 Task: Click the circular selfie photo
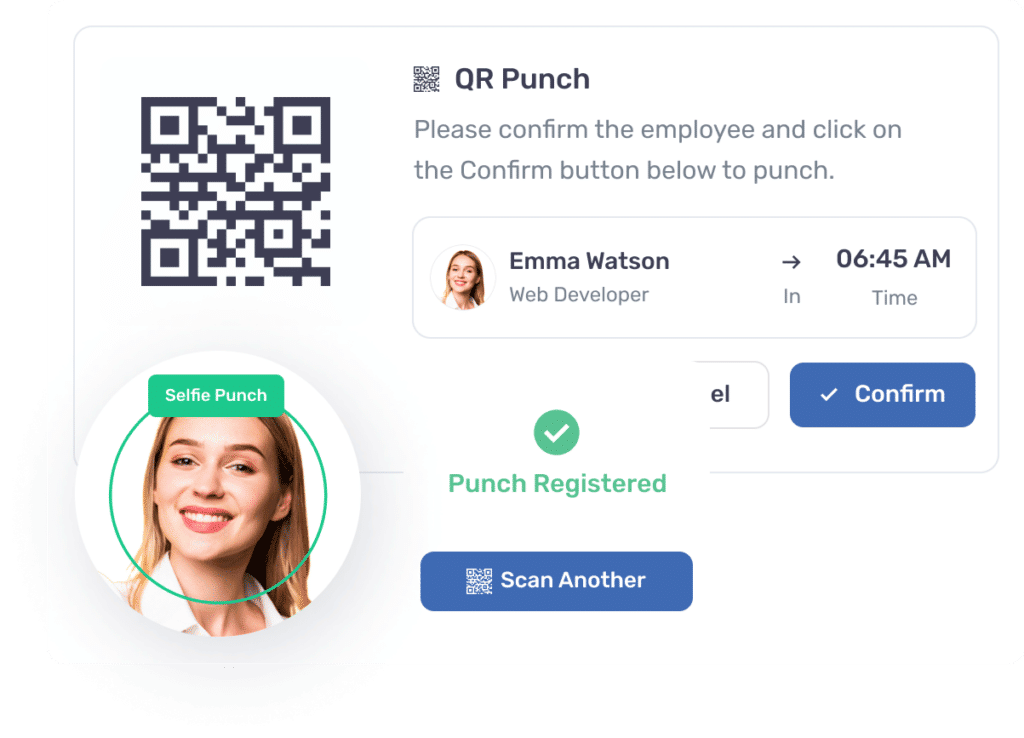218,494
